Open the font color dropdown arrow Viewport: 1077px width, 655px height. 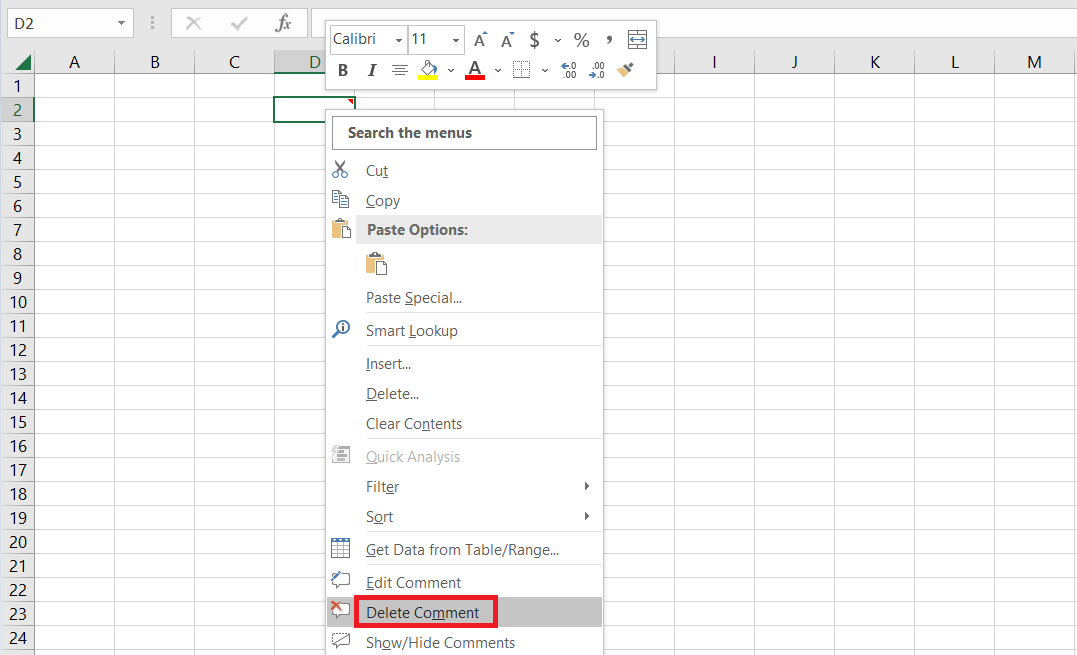pos(498,70)
